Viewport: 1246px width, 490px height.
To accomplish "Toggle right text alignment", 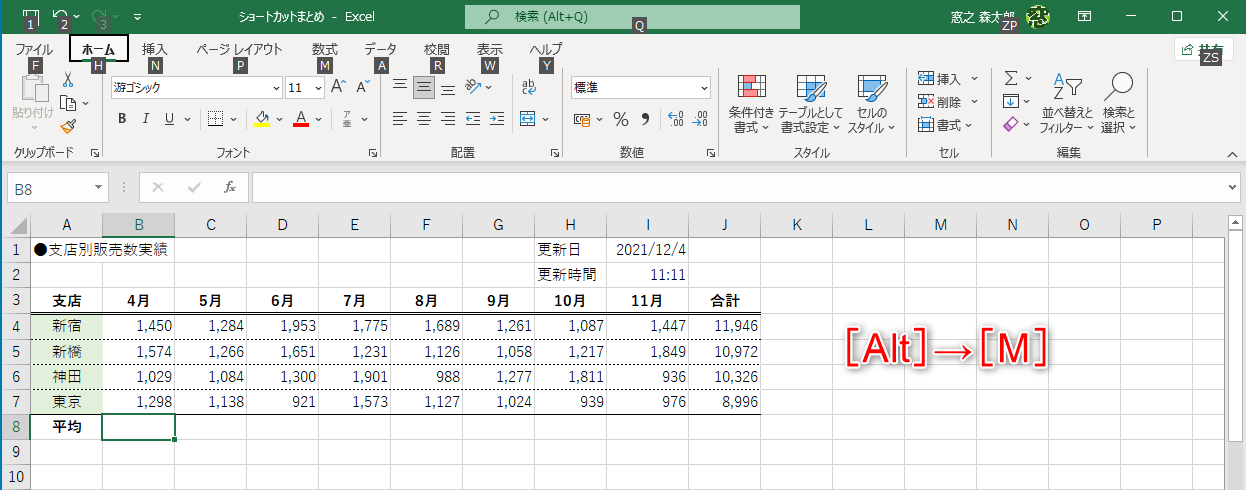I will [448, 119].
